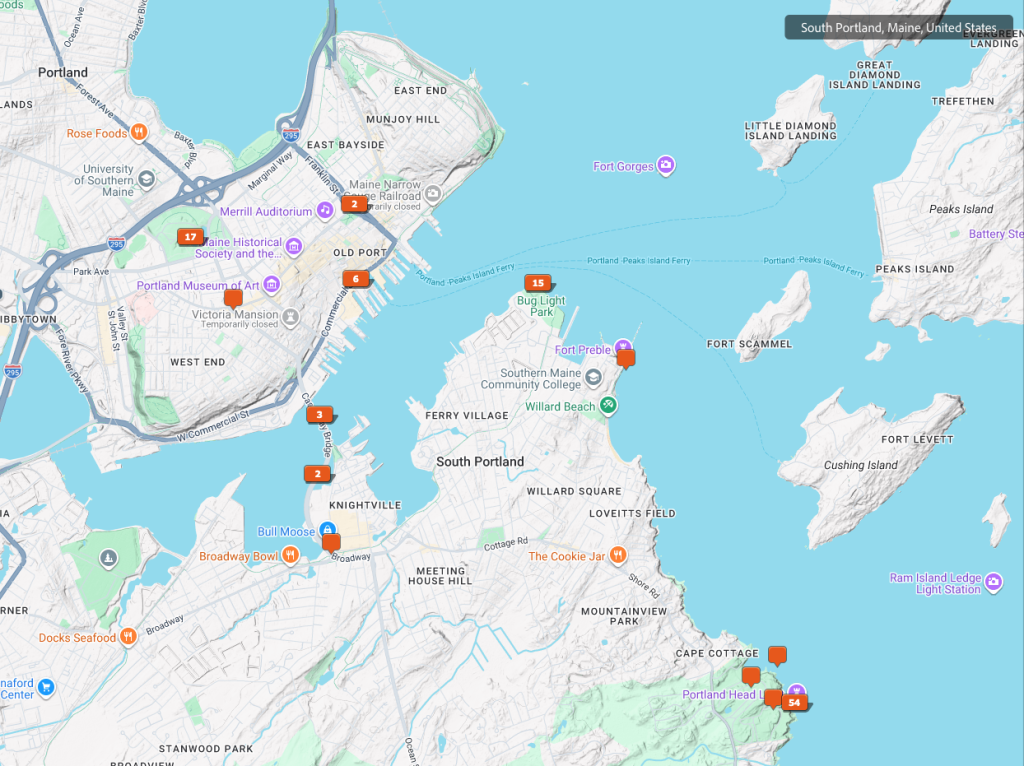Click the 2 cluster near Maine Narrow Gauge Railroad

click(353, 204)
